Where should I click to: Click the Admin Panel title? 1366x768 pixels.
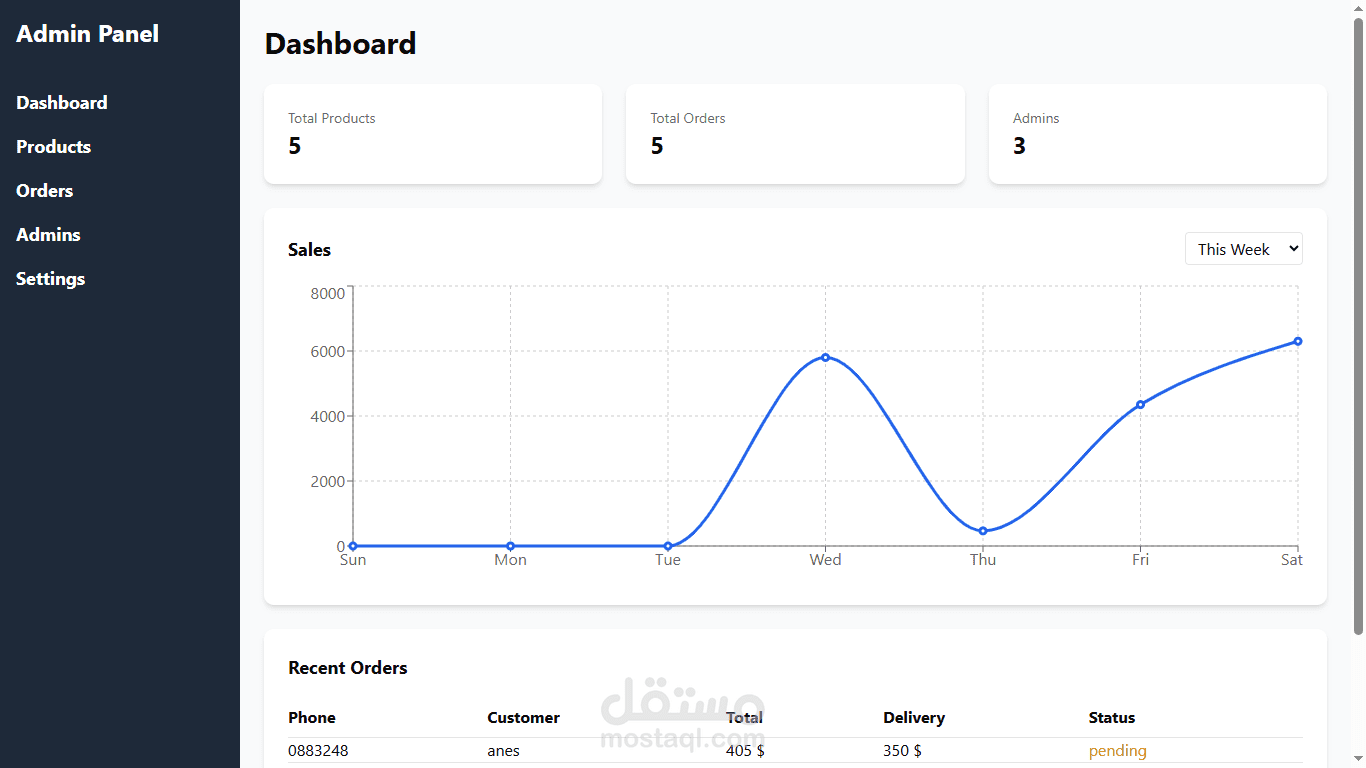tap(87, 34)
